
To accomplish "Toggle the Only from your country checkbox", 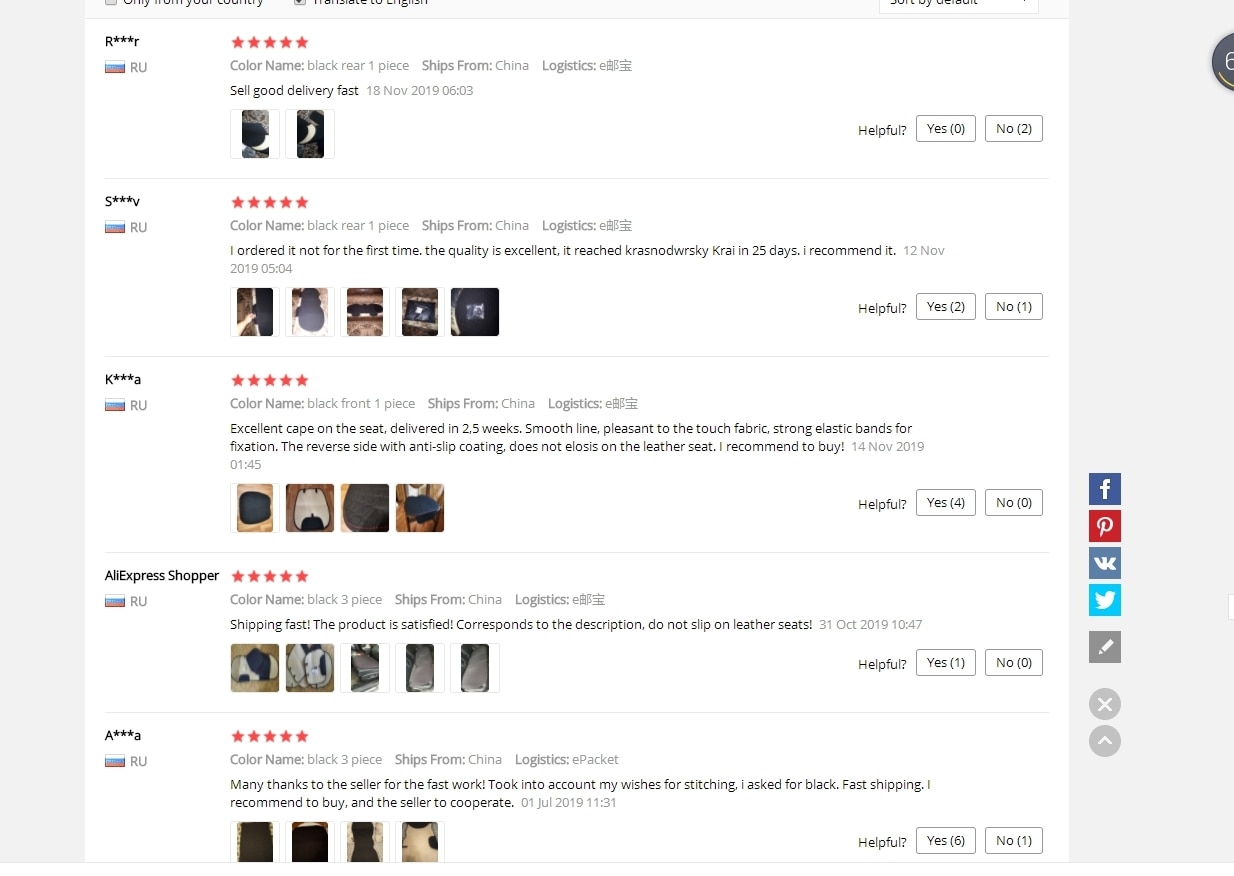I will point(111,3).
